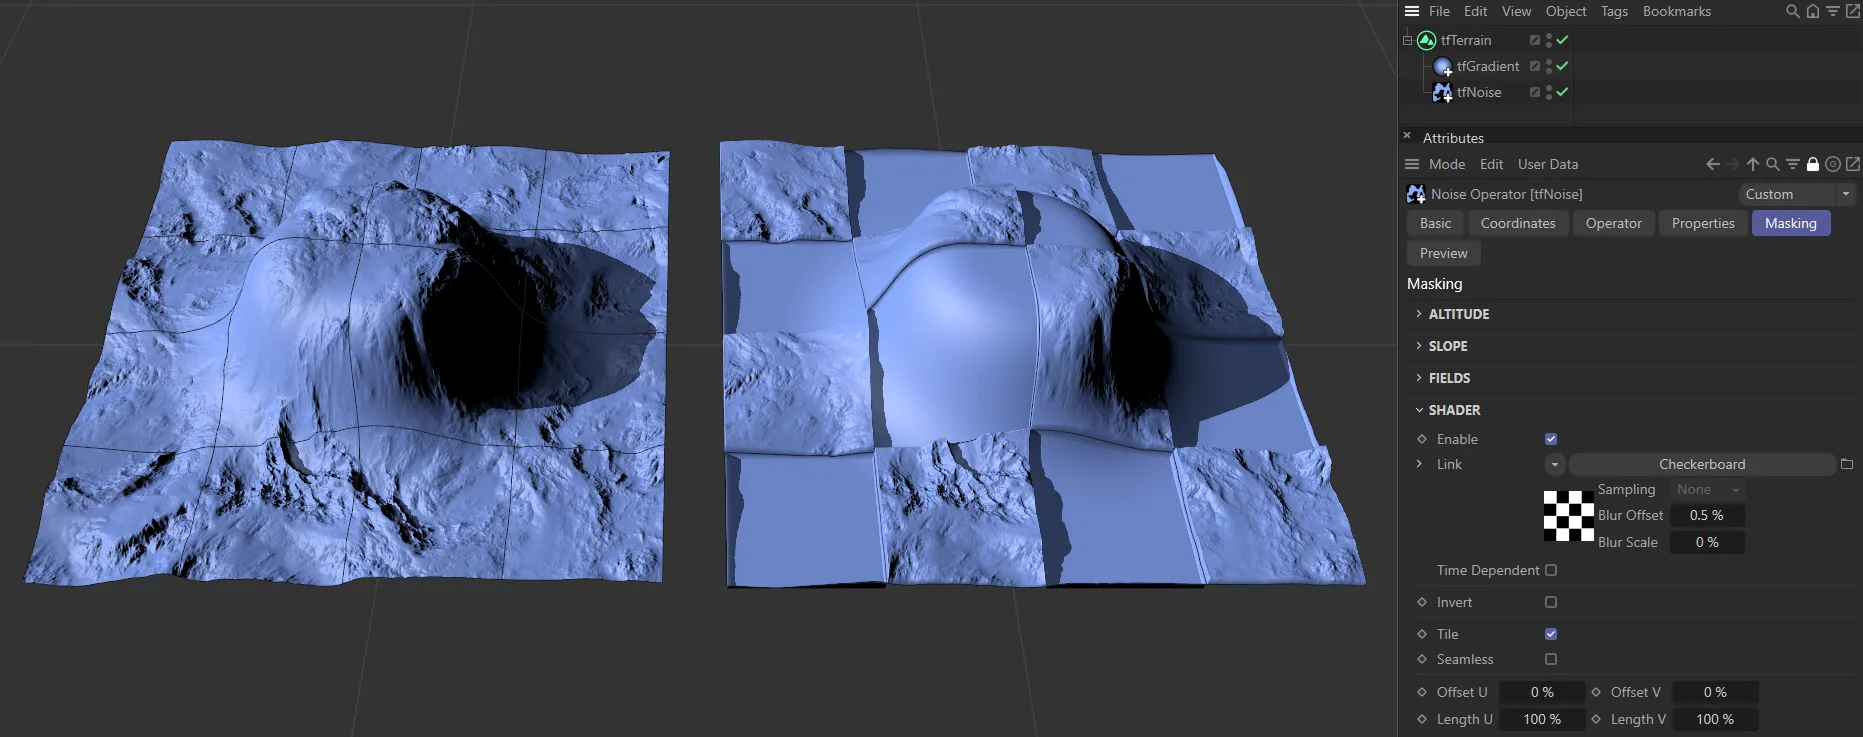Open the Tags menu

point(1614,11)
